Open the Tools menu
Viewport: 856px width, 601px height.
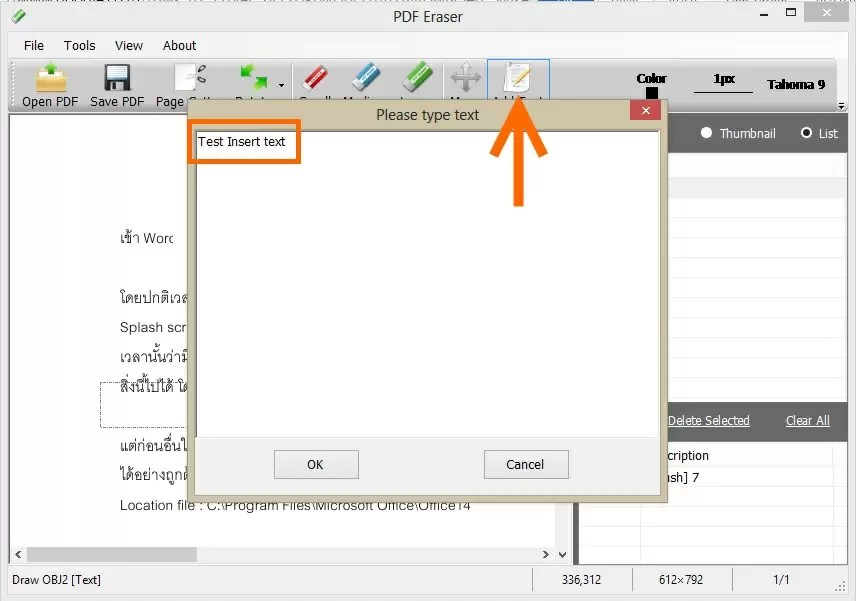point(79,45)
